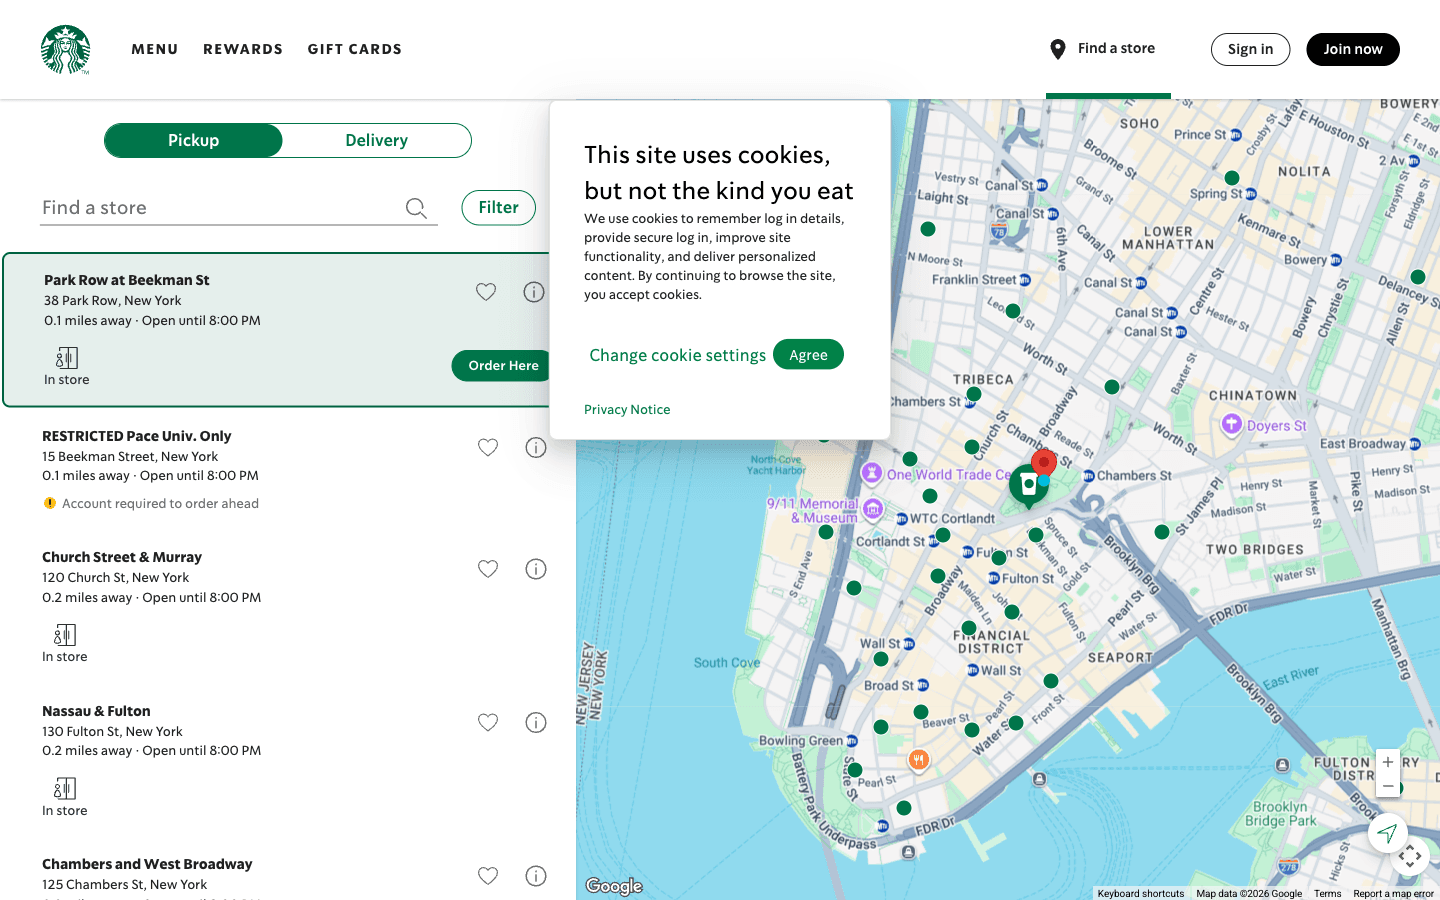Click the search magnifier icon

point(416,208)
